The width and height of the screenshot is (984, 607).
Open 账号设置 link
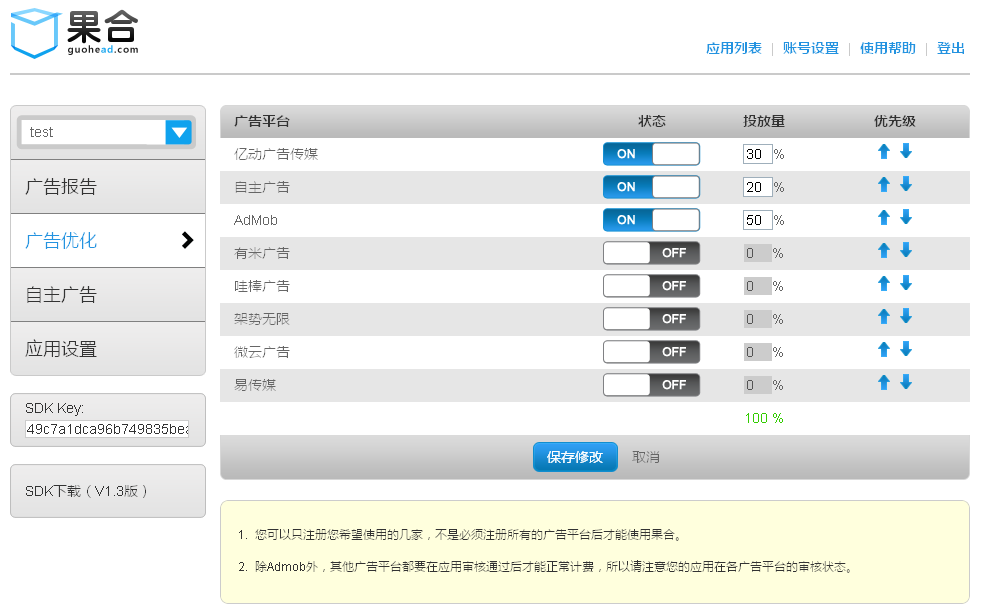(x=811, y=48)
